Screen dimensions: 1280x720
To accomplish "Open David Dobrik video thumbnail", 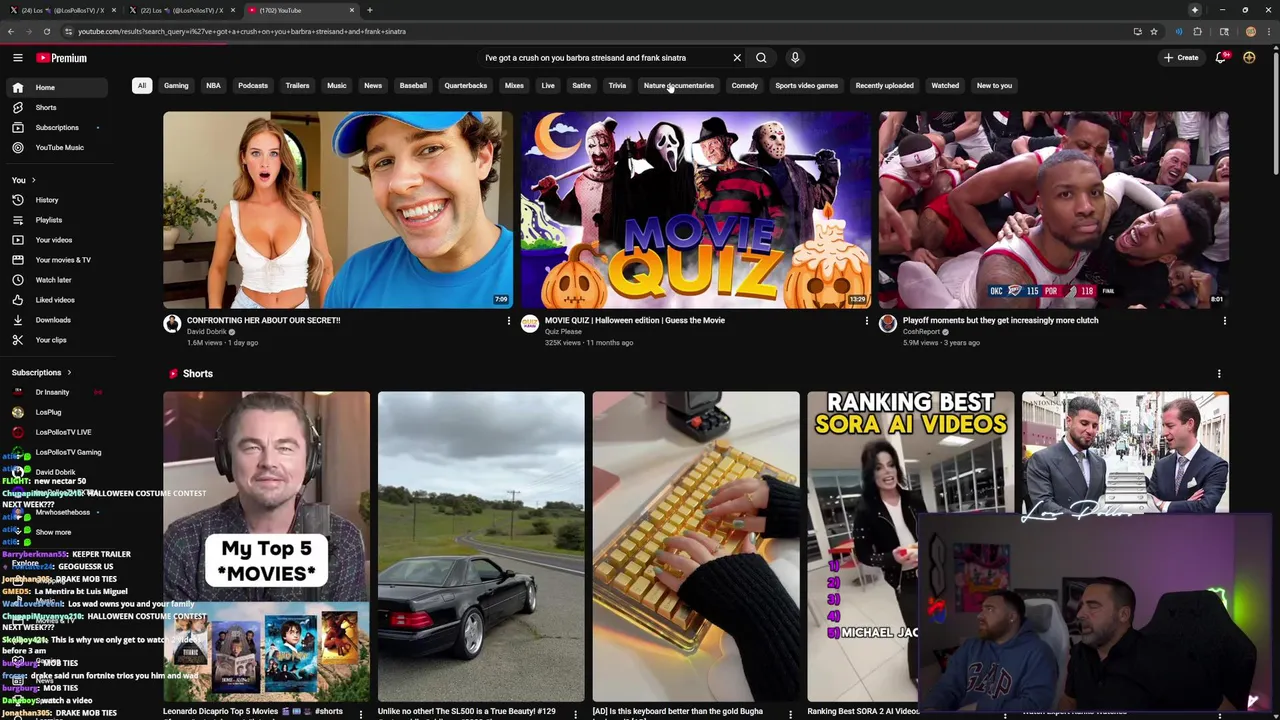I will [338, 210].
